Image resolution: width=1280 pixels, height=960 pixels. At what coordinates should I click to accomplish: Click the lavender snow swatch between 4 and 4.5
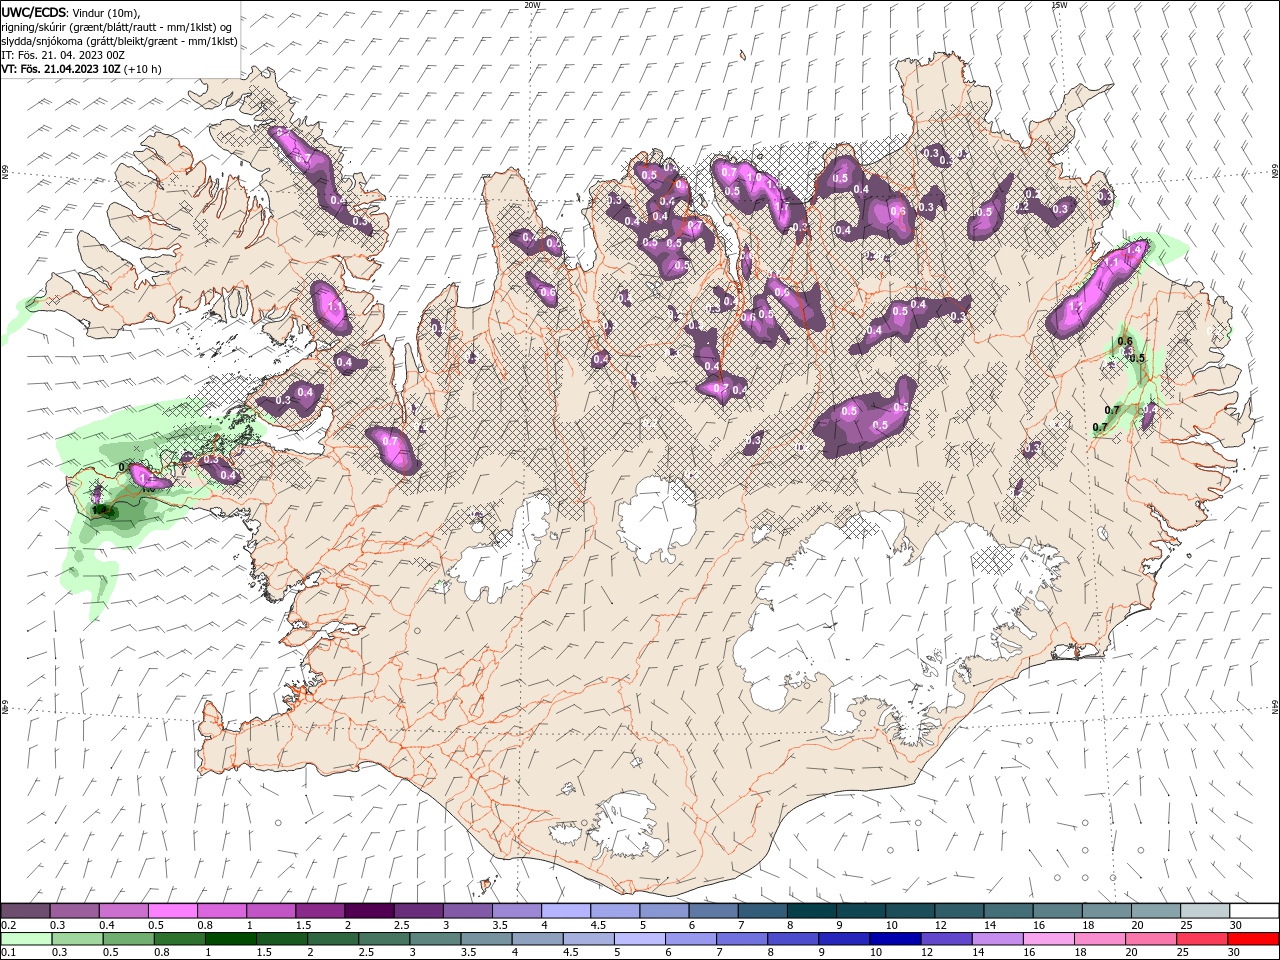pyautogui.click(x=565, y=911)
